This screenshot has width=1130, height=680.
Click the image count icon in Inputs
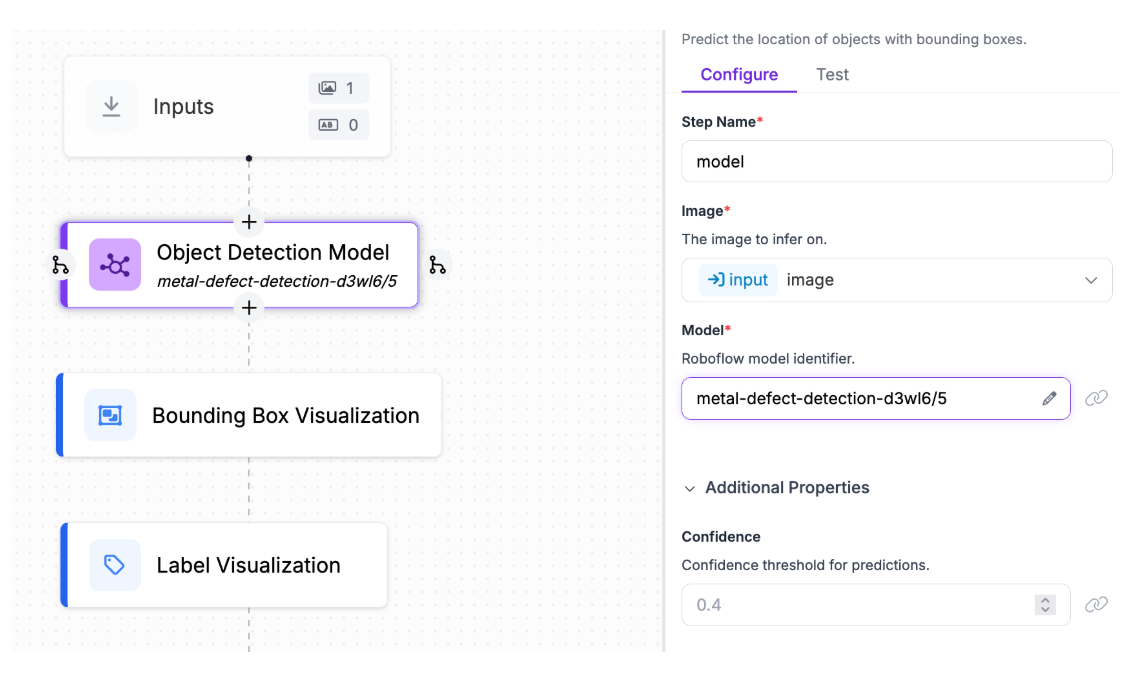coord(327,88)
